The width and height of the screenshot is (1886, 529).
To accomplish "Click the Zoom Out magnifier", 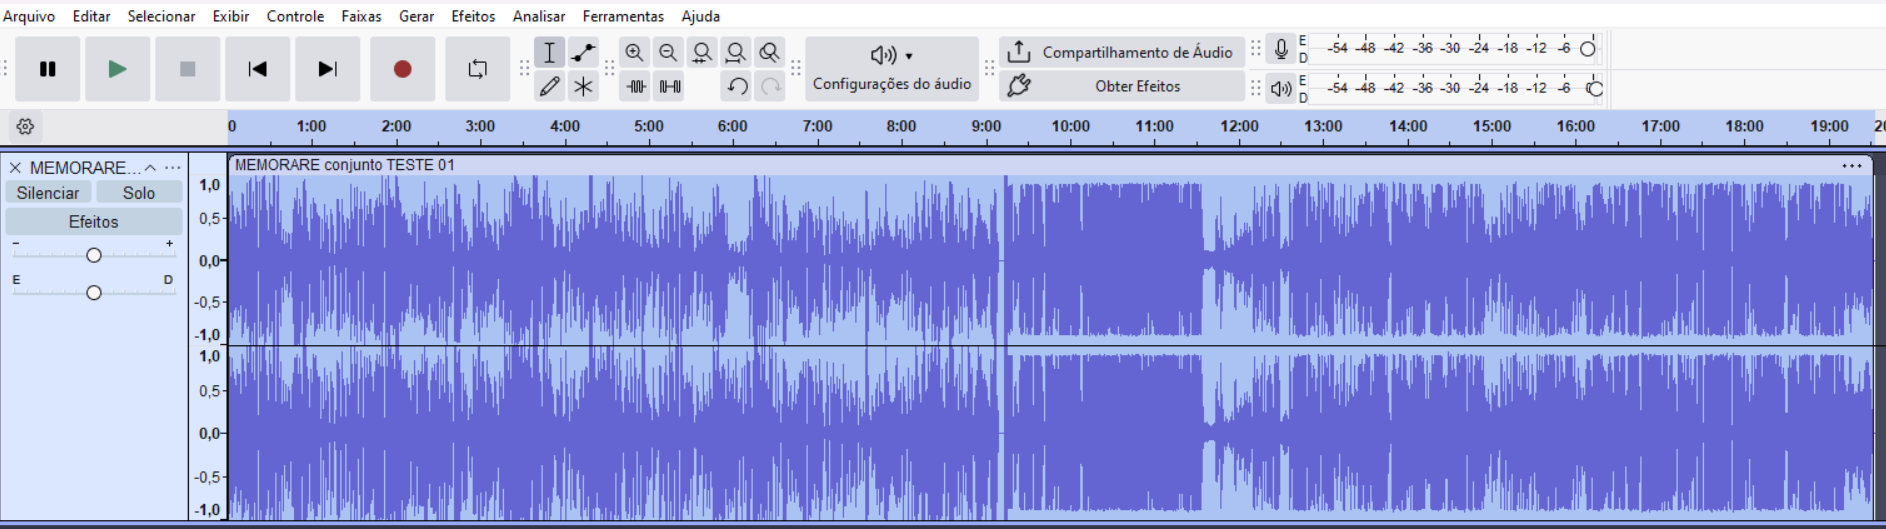I will pyautogui.click(x=668, y=53).
